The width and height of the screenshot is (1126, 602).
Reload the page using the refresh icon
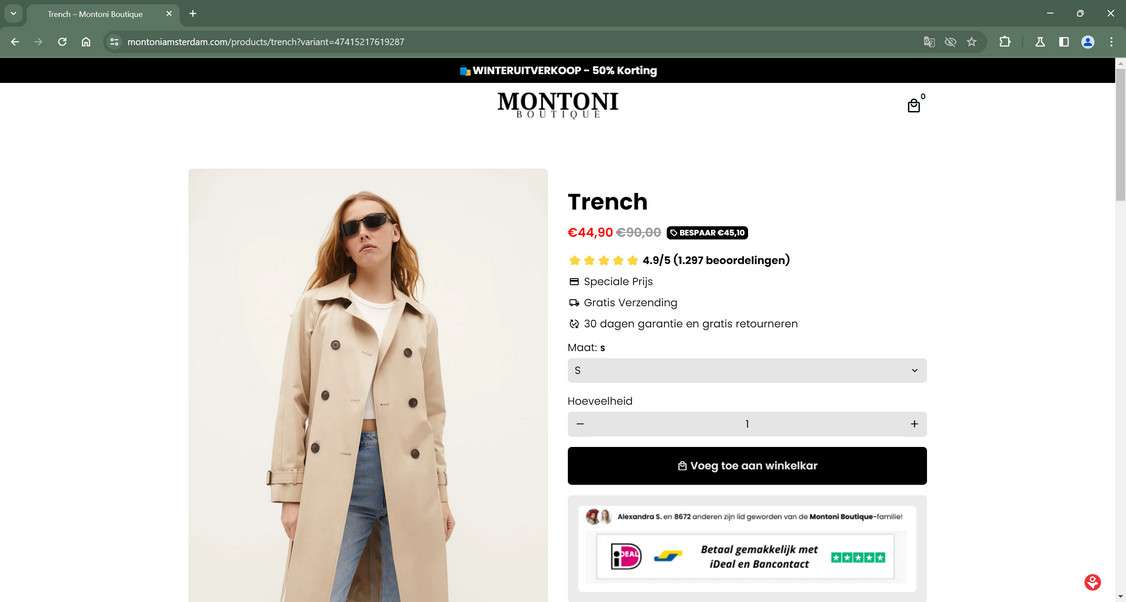click(61, 42)
